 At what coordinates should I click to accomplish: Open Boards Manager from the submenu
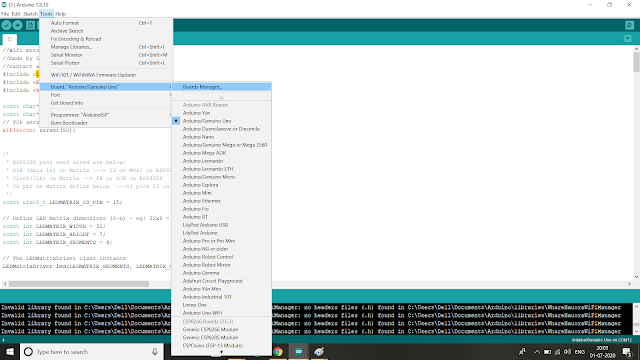click(222, 87)
